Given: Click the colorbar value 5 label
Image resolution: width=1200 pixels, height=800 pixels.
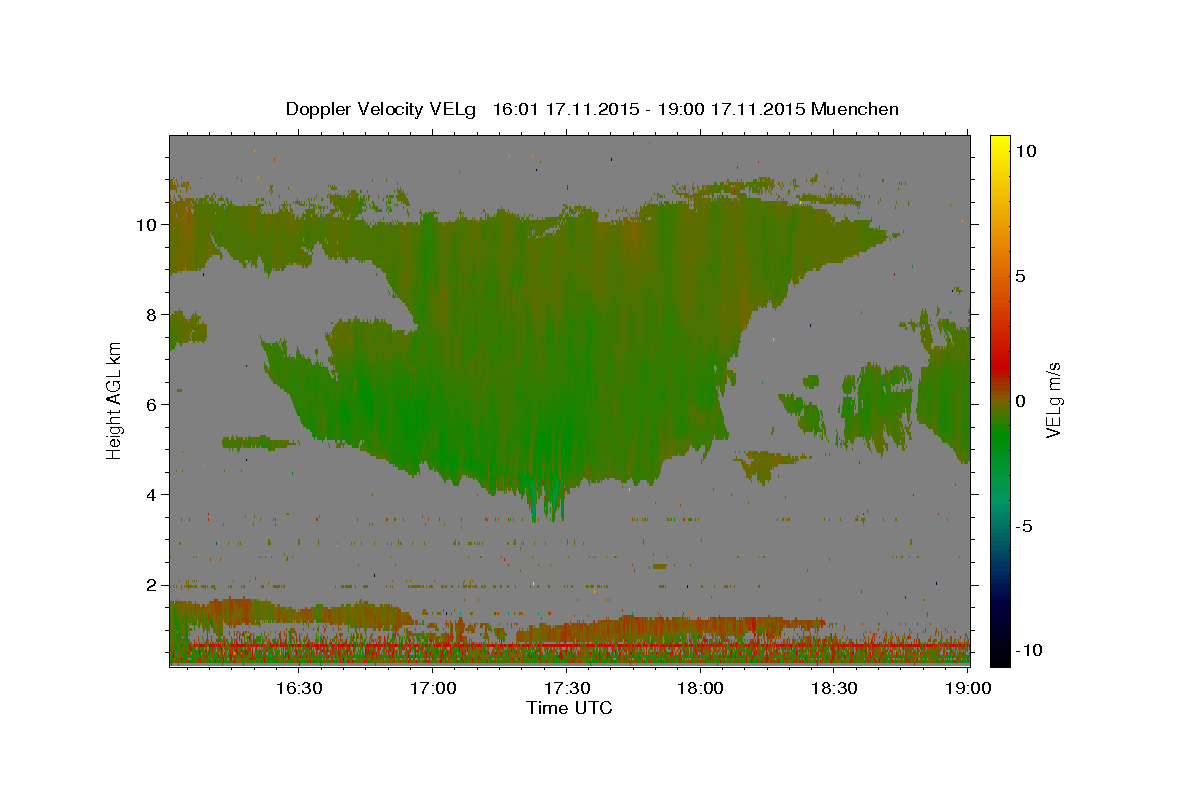Looking at the screenshot, I should pos(1021,276).
